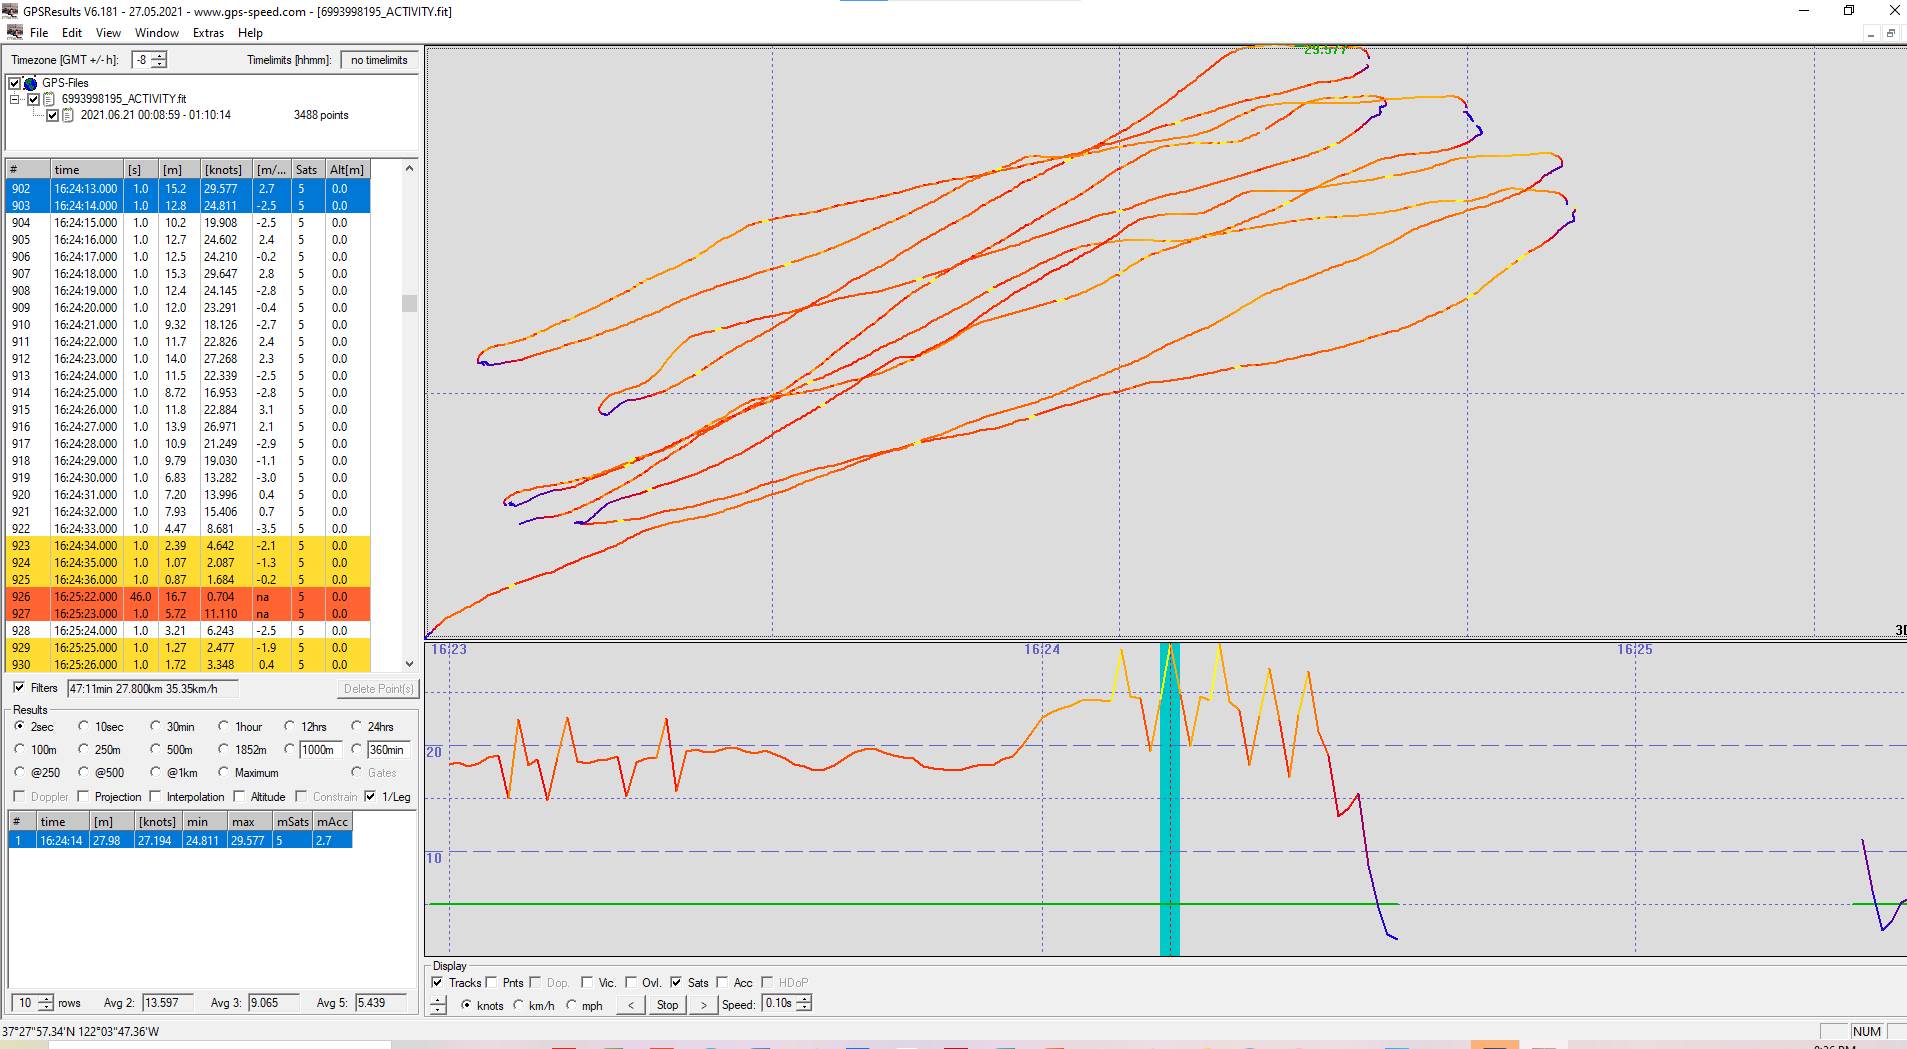Switch speed units to km/h
The image size is (1907, 1049).
[518, 1005]
